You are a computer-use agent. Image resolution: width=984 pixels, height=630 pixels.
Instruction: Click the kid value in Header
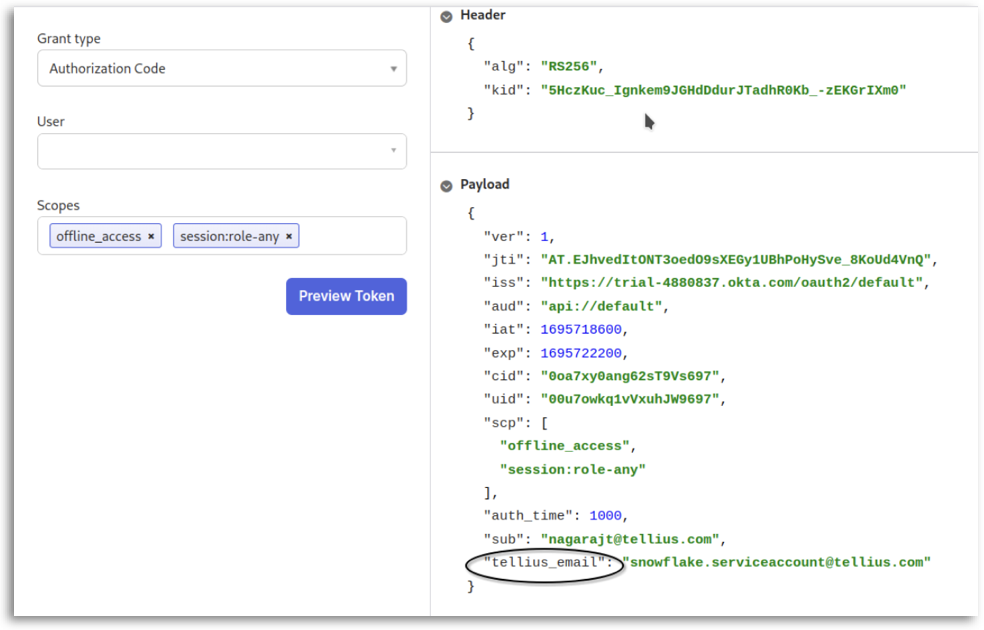point(722,90)
